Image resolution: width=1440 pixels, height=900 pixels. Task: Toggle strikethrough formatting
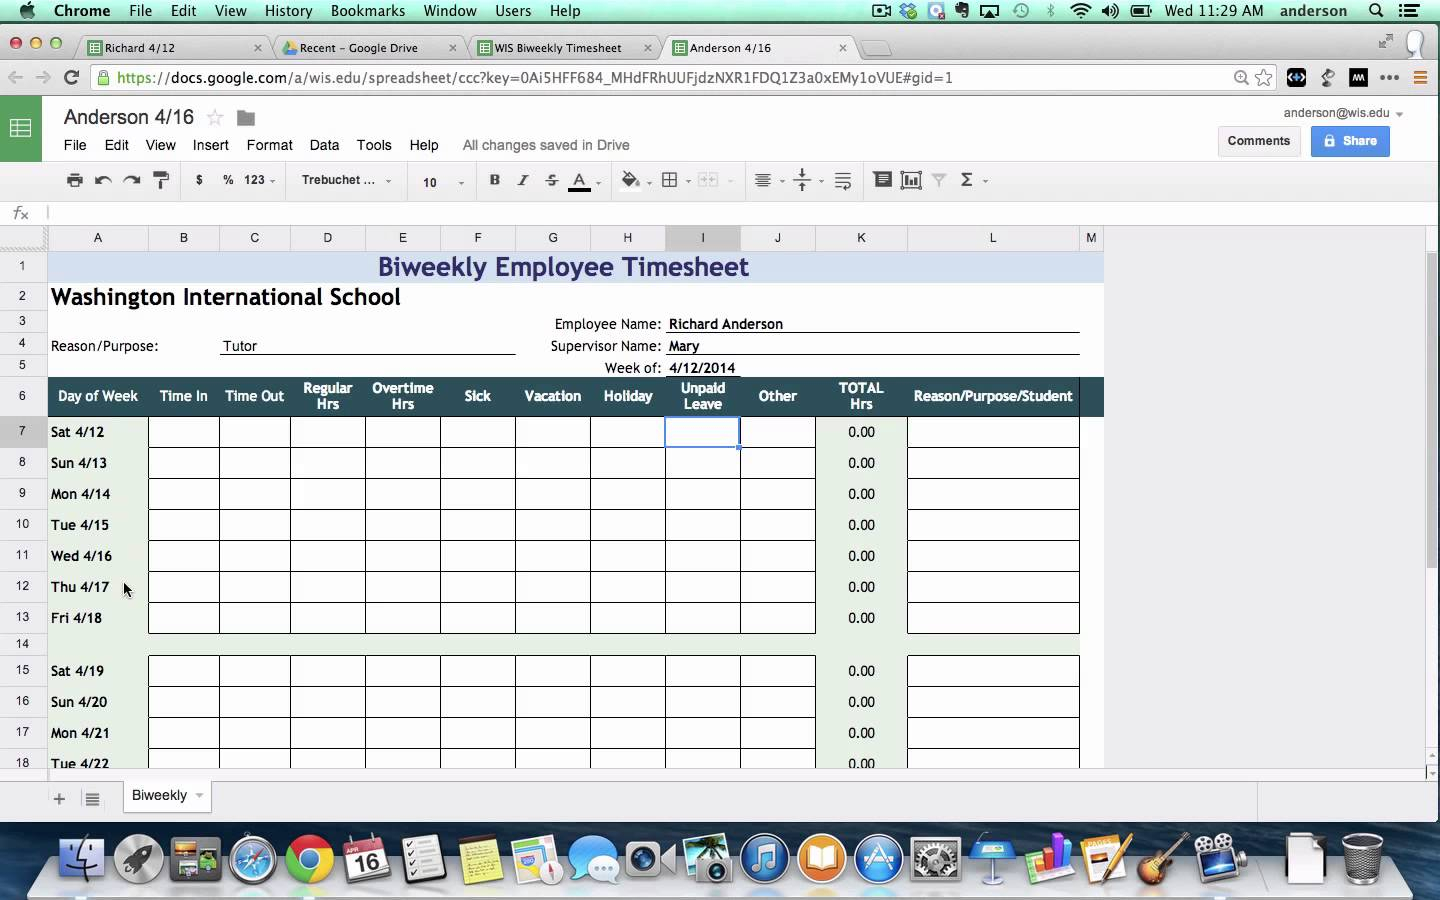tap(551, 180)
